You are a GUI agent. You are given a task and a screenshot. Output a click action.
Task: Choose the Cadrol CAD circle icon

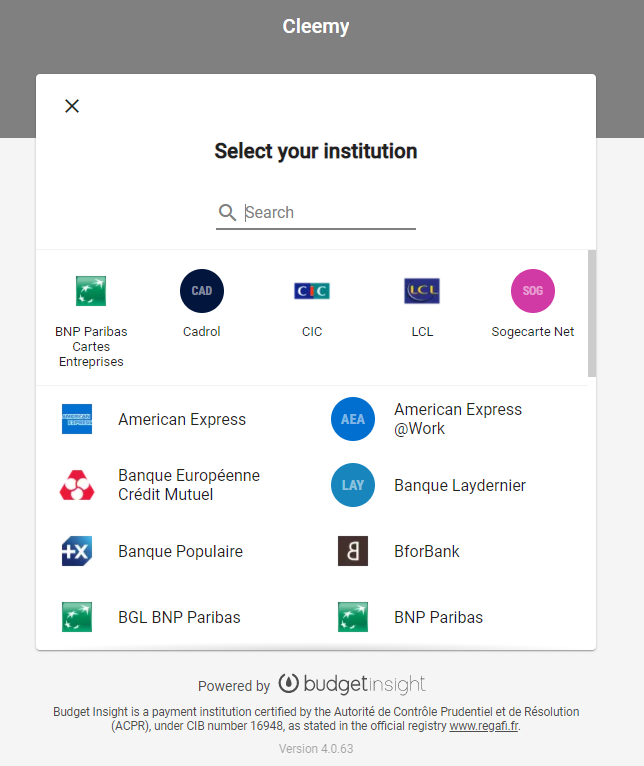pyautogui.click(x=202, y=291)
